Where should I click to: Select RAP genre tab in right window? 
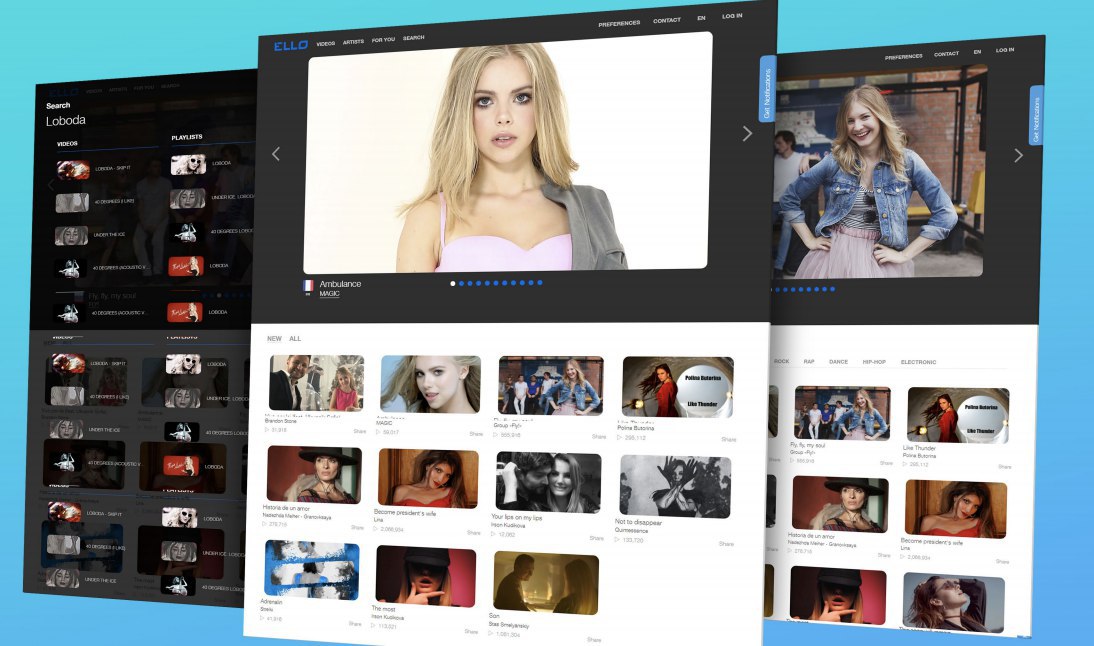point(809,361)
